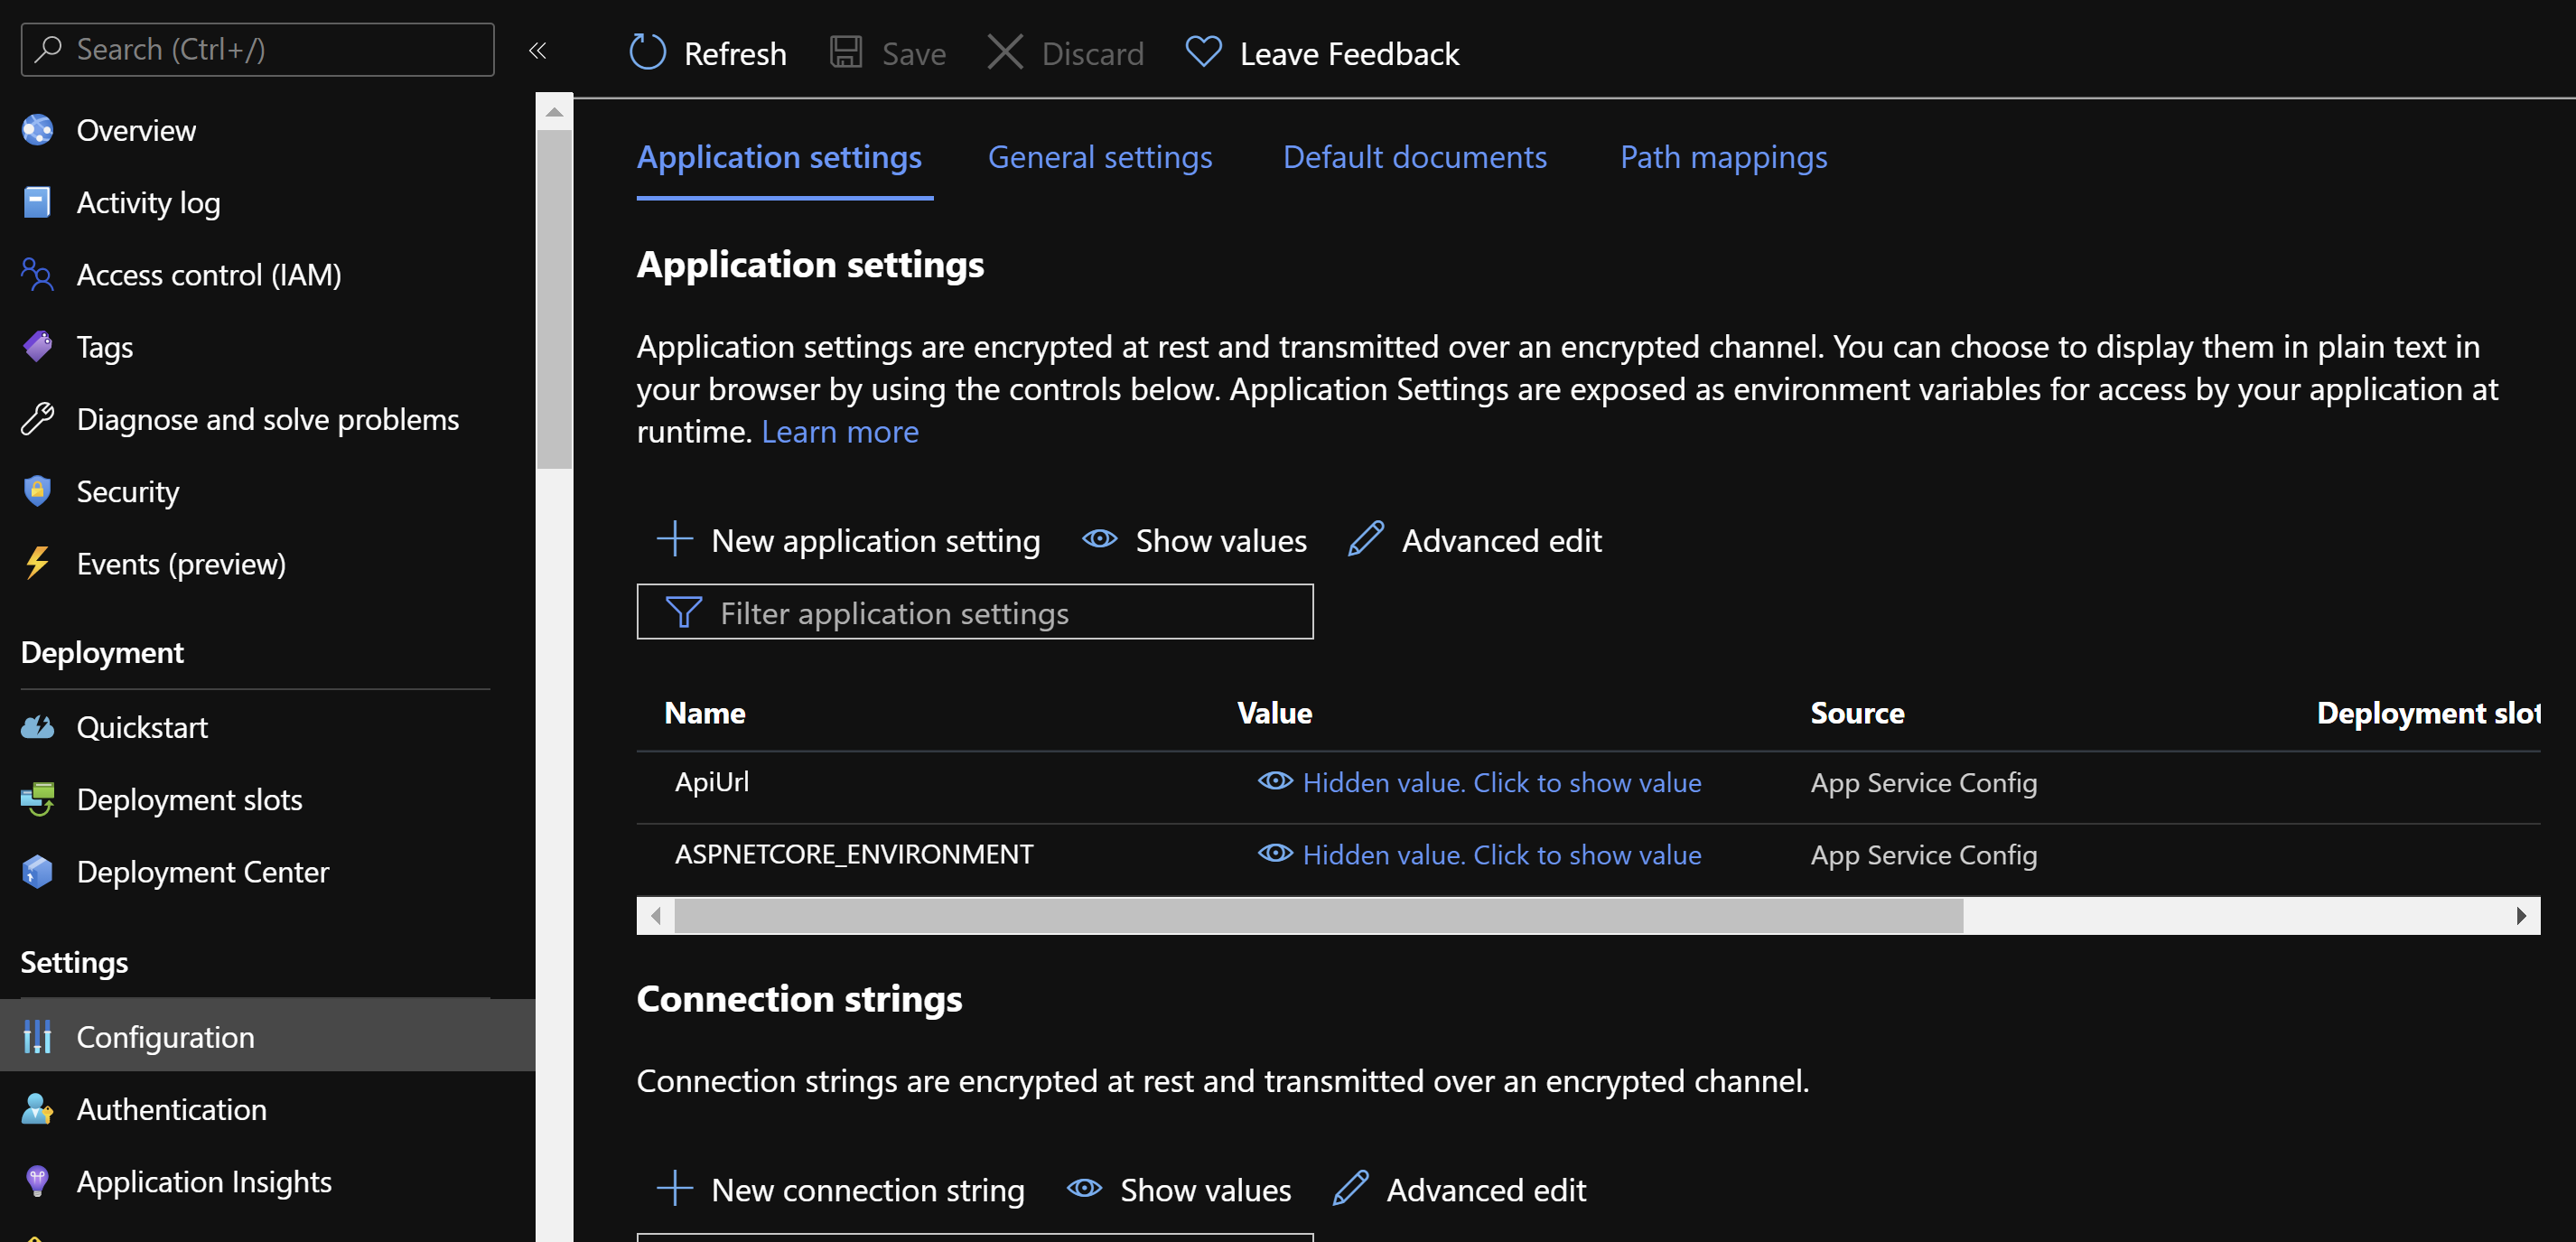
Task: Select the Events (preview) lightning icon
Action: (x=37, y=563)
